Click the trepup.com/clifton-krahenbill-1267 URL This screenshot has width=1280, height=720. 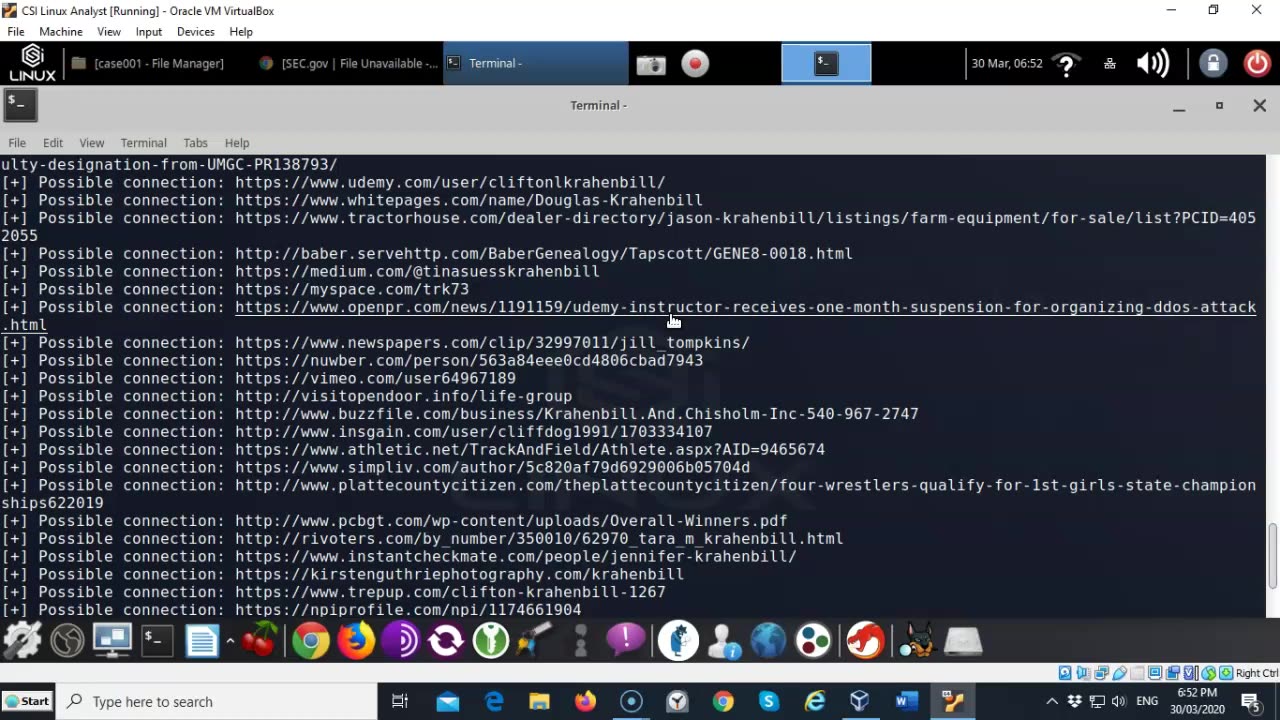pos(450,592)
